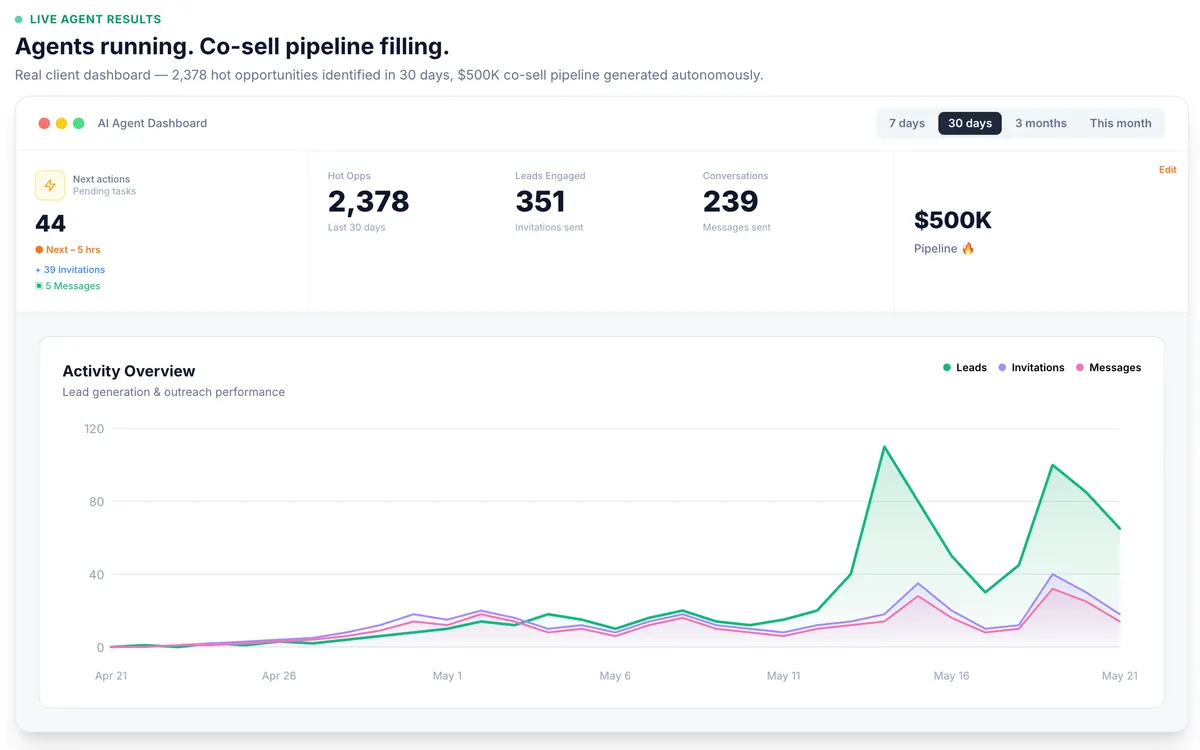Click the May 6 axis label

[x=615, y=676]
